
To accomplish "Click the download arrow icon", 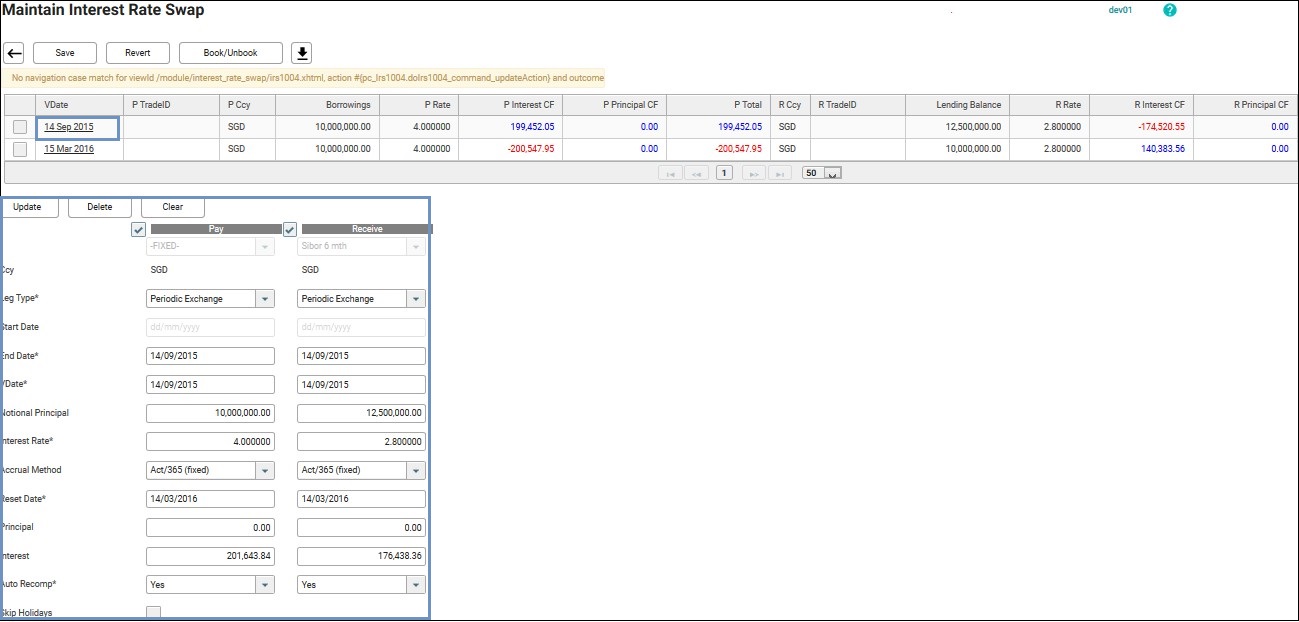I will point(301,53).
